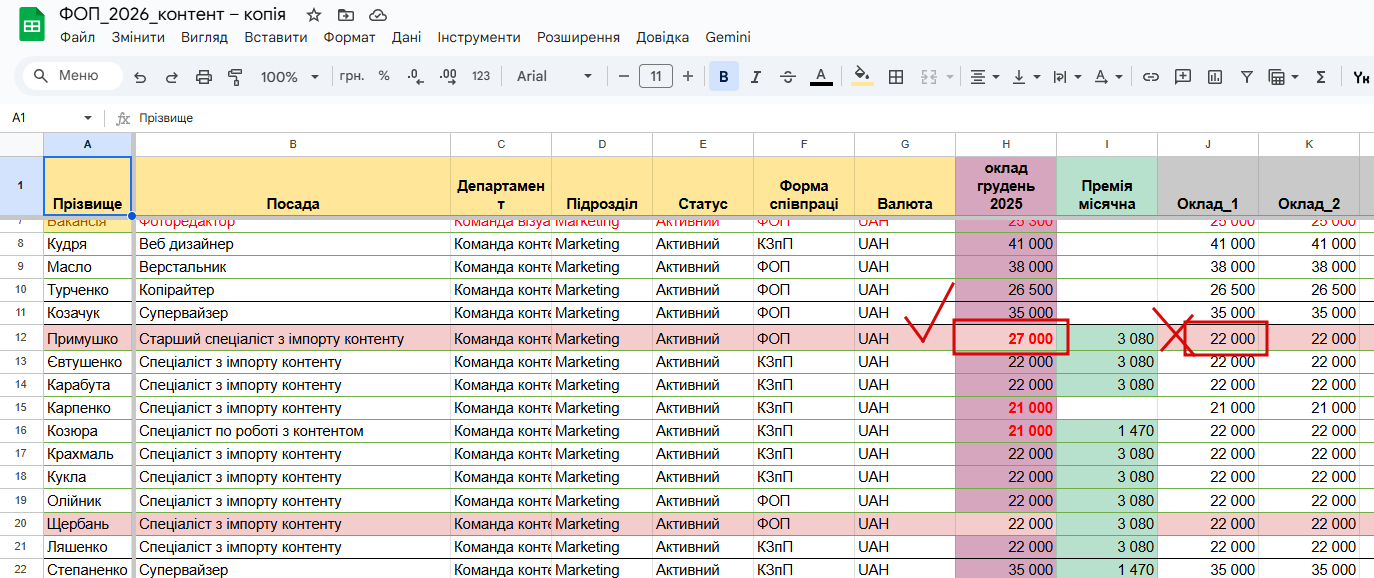1374x578 pixels.
Task: Check cloud save status icon
Action: coord(378,15)
